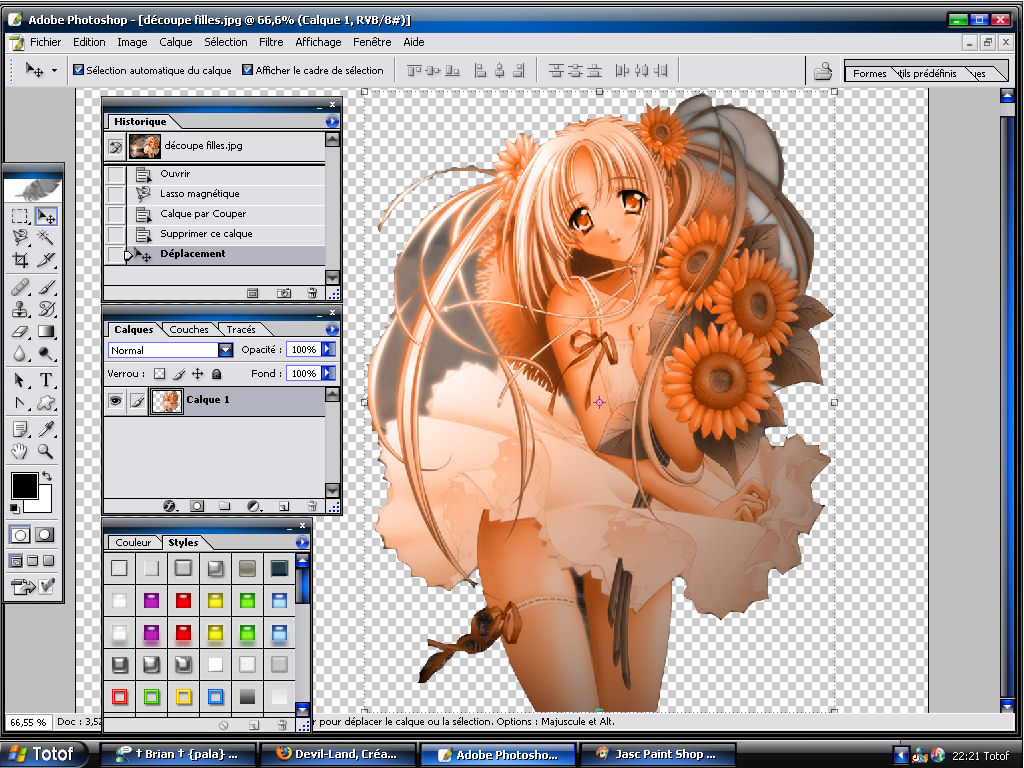Switch to the Couleur tab
Viewport: 1024px width, 768px height.
pyautogui.click(x=133, y=543)
